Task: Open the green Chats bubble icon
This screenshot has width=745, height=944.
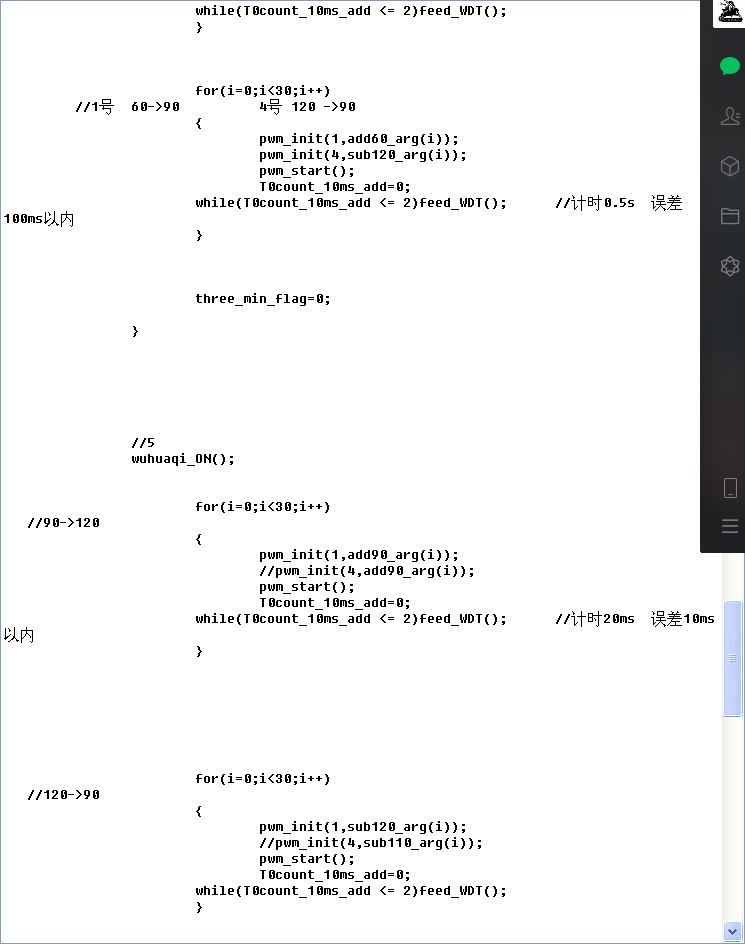Action: click(x=730, y=67)
